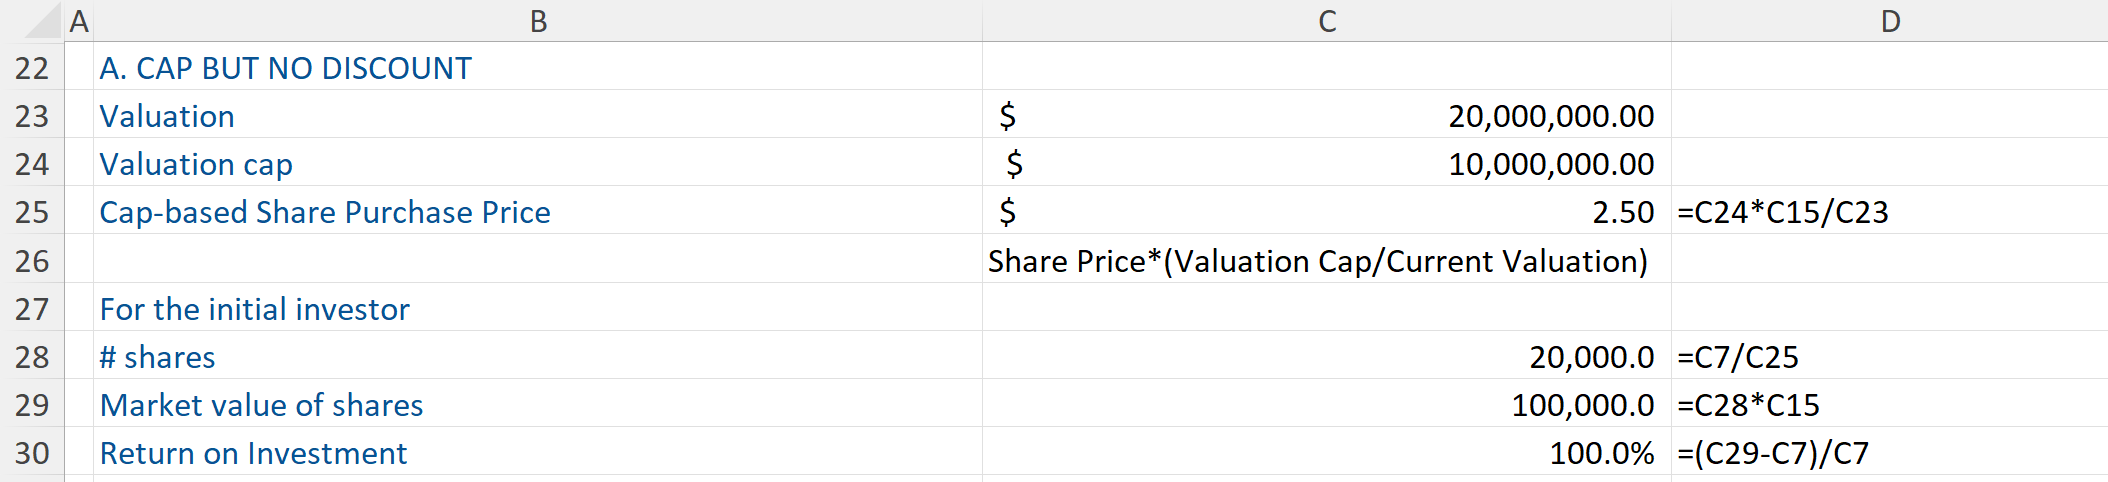Select column A header
2108x482 pixels.
79,21
